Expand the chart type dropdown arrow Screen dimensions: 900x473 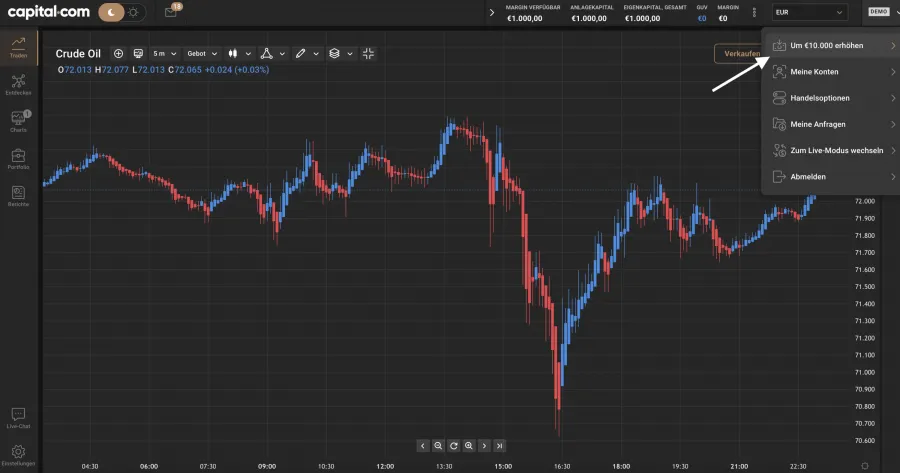point(248,54)
